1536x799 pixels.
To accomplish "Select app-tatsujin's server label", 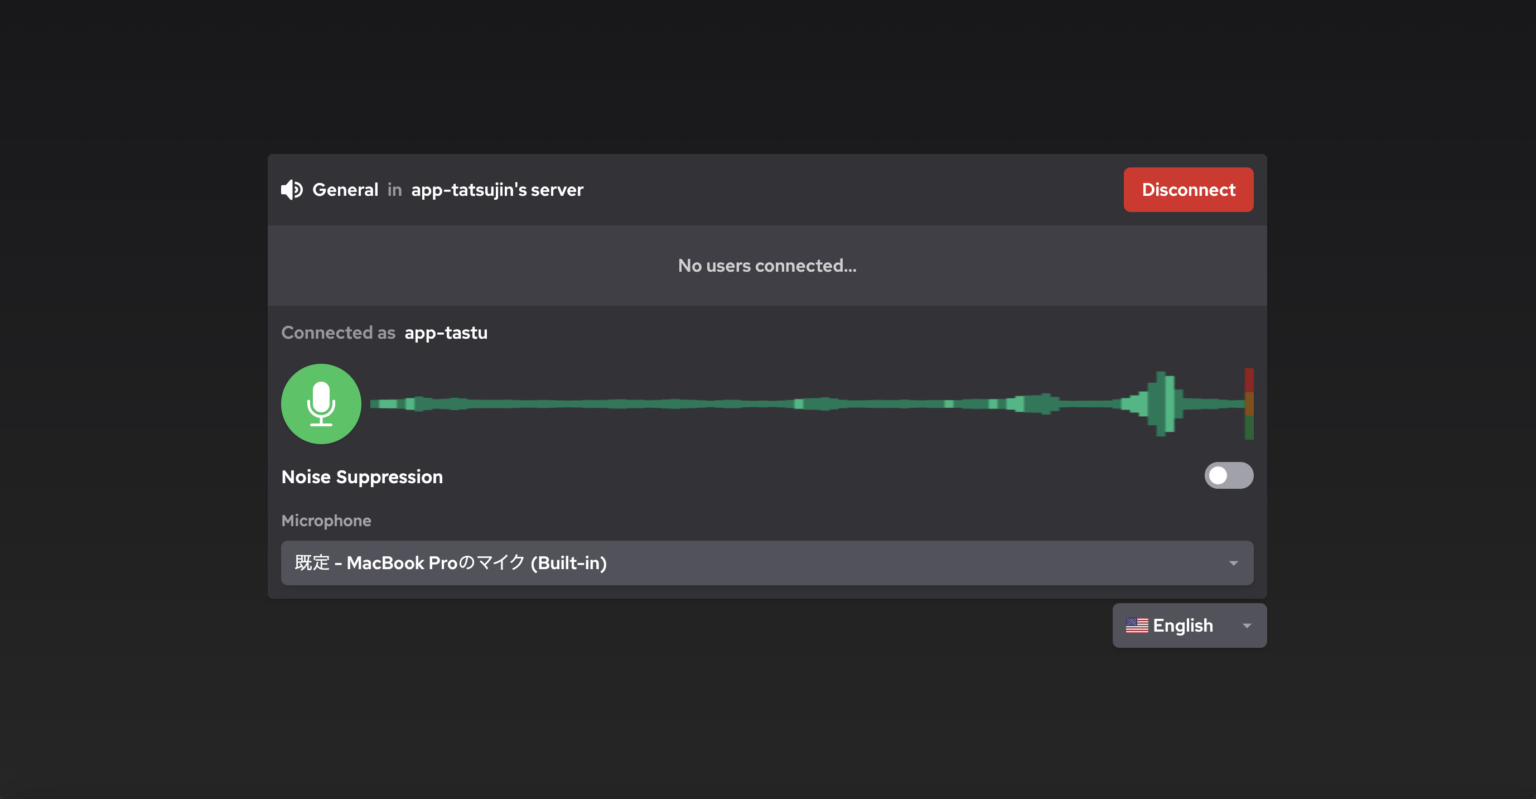I will pyautogui.click(x=497, y=189).
